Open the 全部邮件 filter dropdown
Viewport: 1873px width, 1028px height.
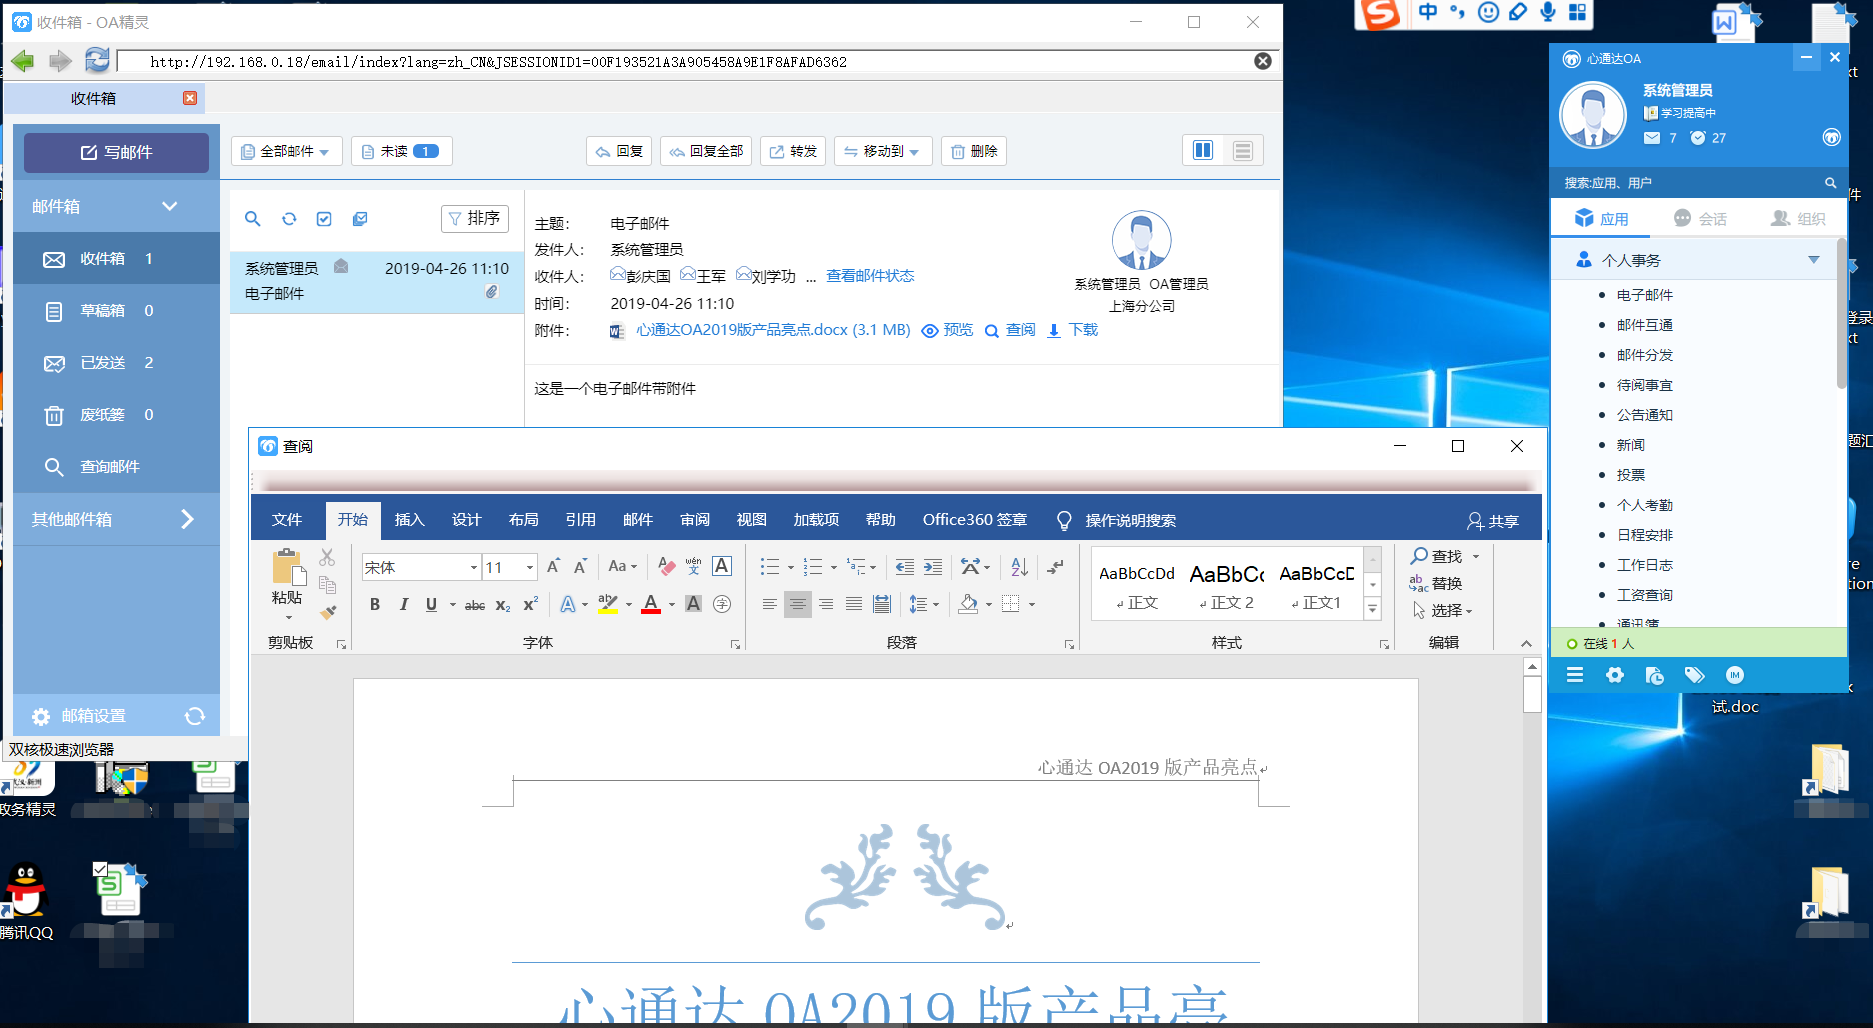point(287,151)
